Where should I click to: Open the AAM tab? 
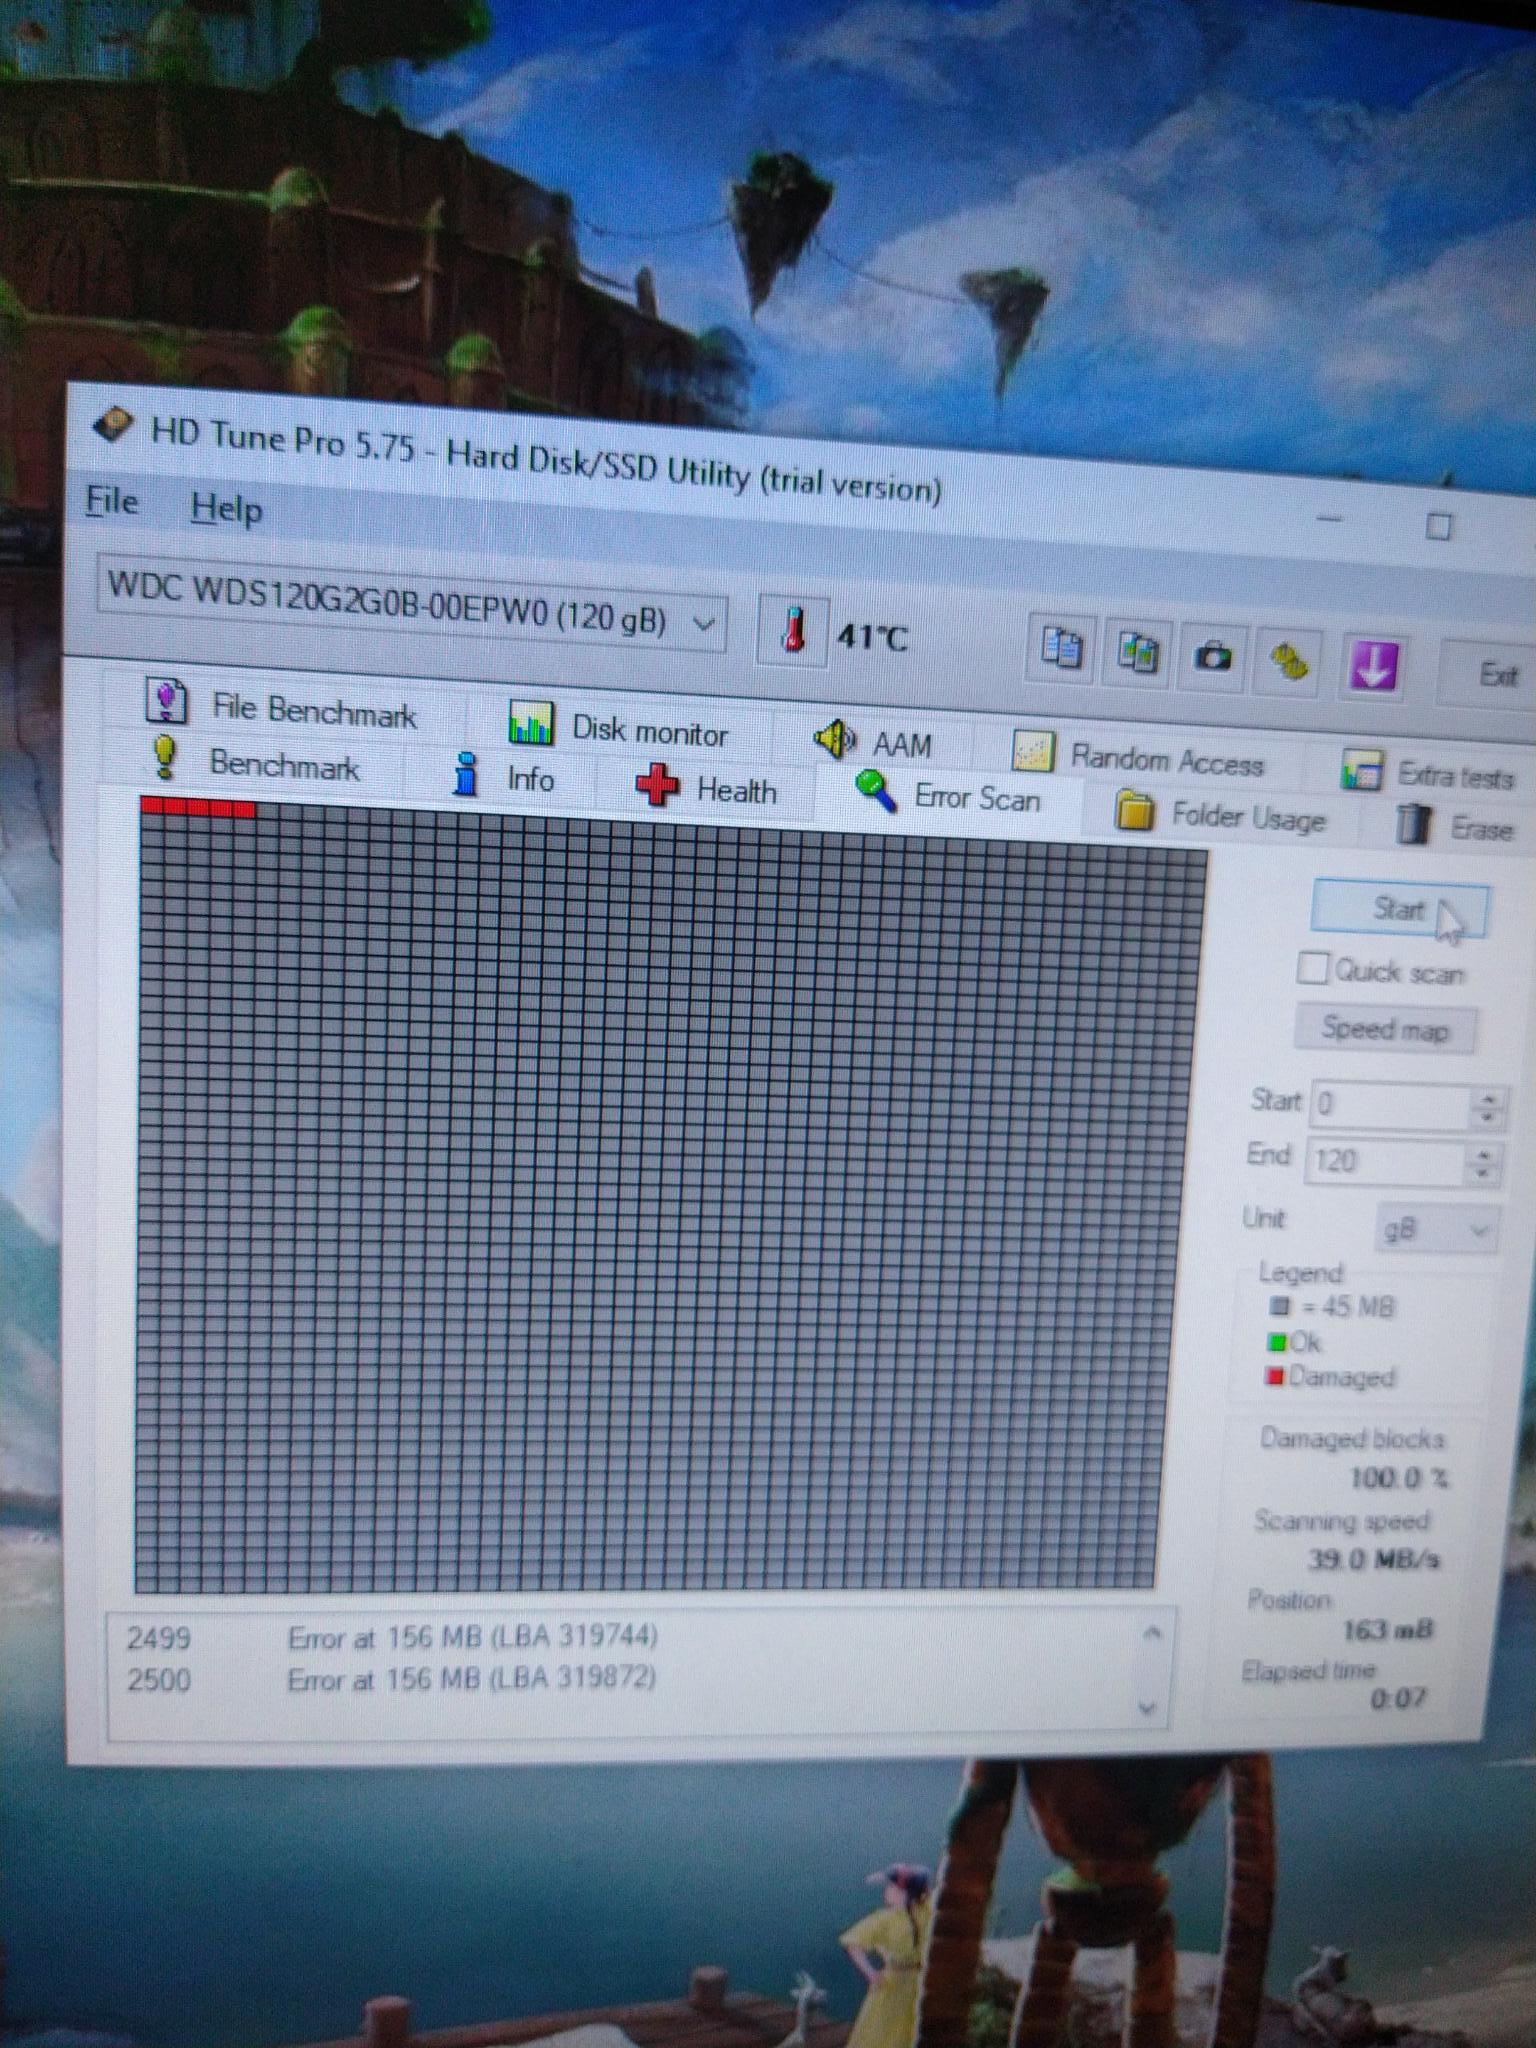click(x=874, y=742)
